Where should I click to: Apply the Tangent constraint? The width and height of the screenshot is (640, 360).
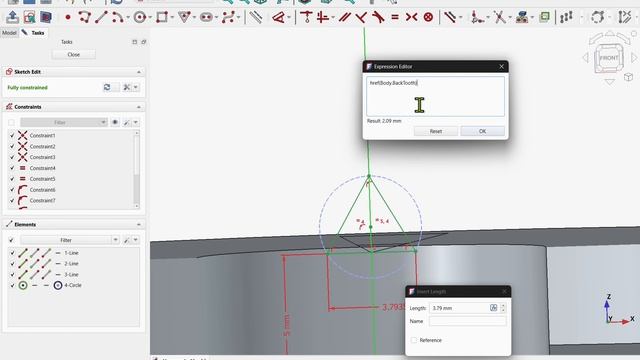pos(378,17)
